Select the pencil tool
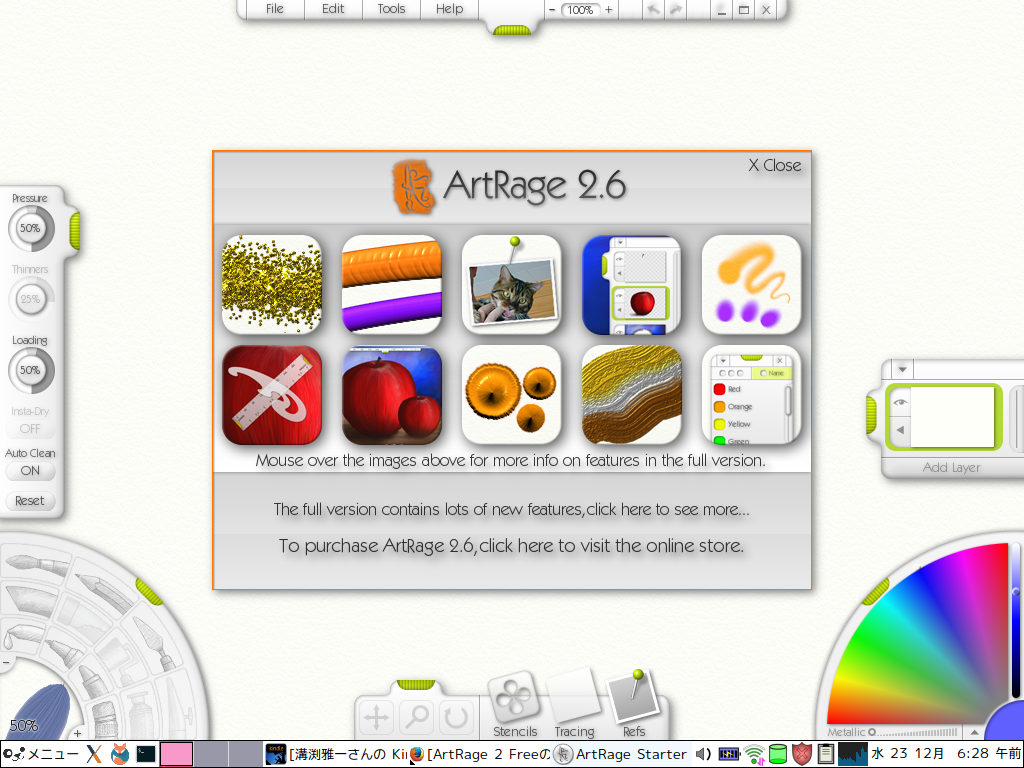Viewport: 1024px width, 768px height. [x=103, y=589]
